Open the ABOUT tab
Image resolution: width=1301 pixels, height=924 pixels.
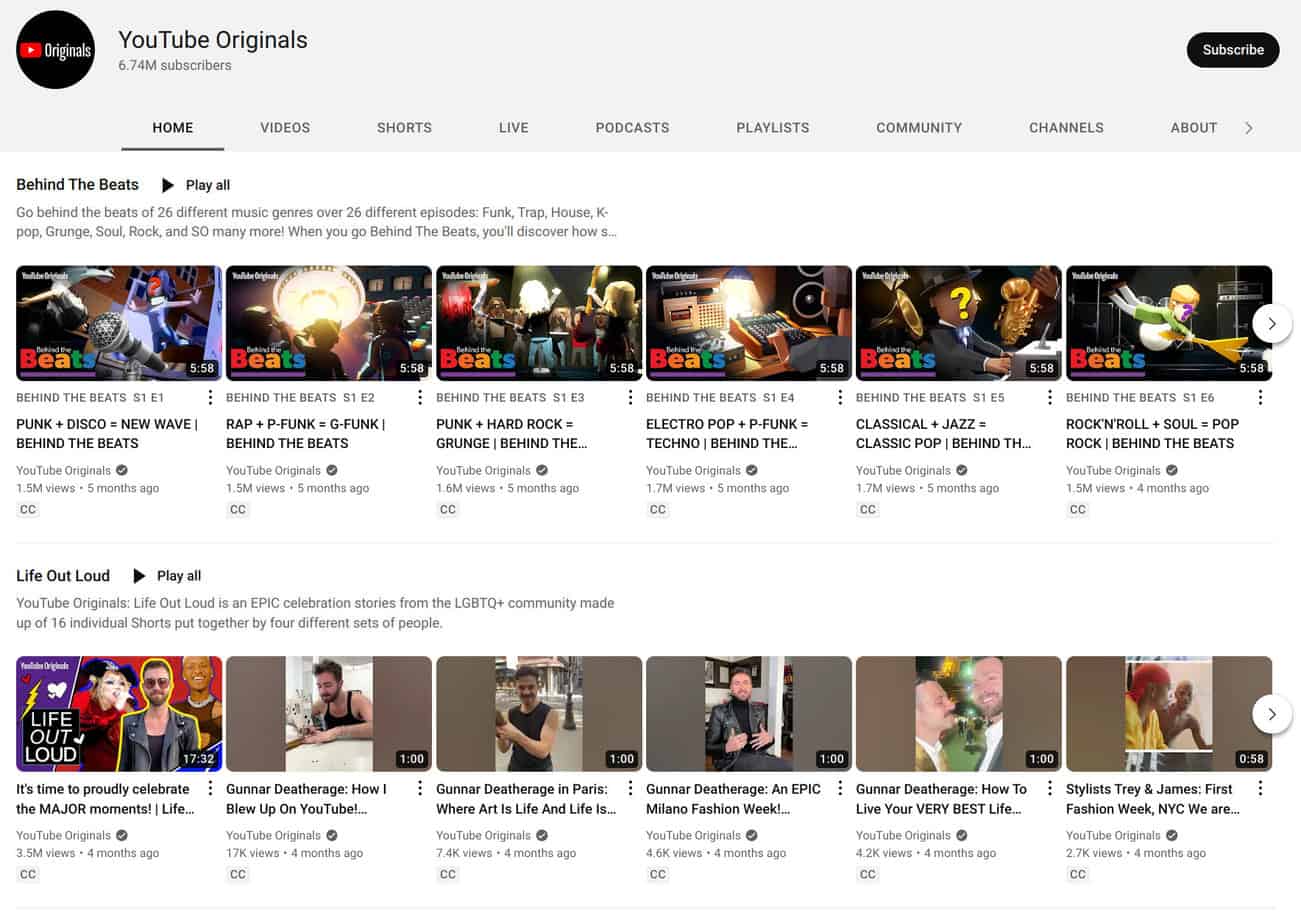click(x=1194, y=128)
